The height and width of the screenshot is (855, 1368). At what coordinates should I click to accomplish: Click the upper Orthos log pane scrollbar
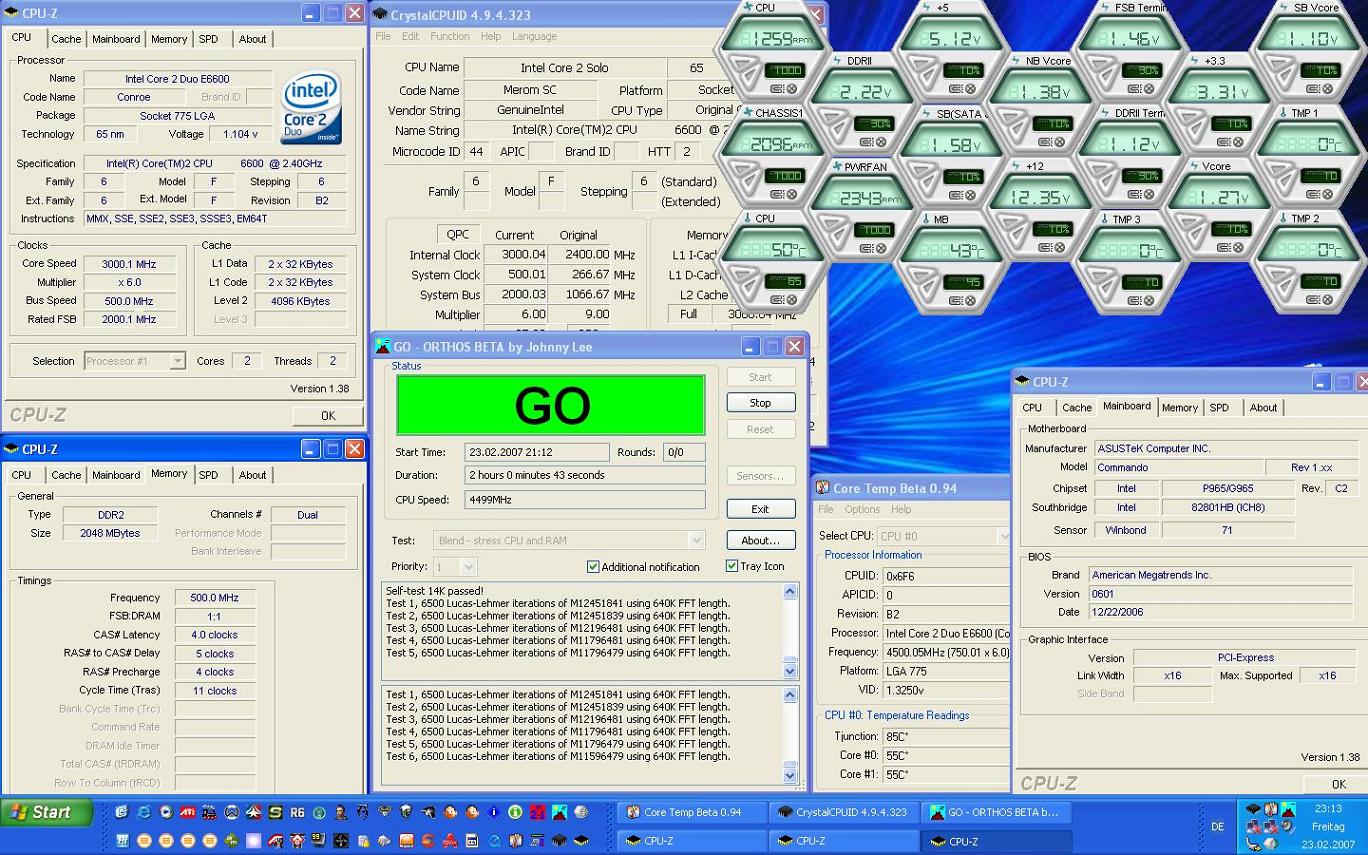tap(790, 630)
